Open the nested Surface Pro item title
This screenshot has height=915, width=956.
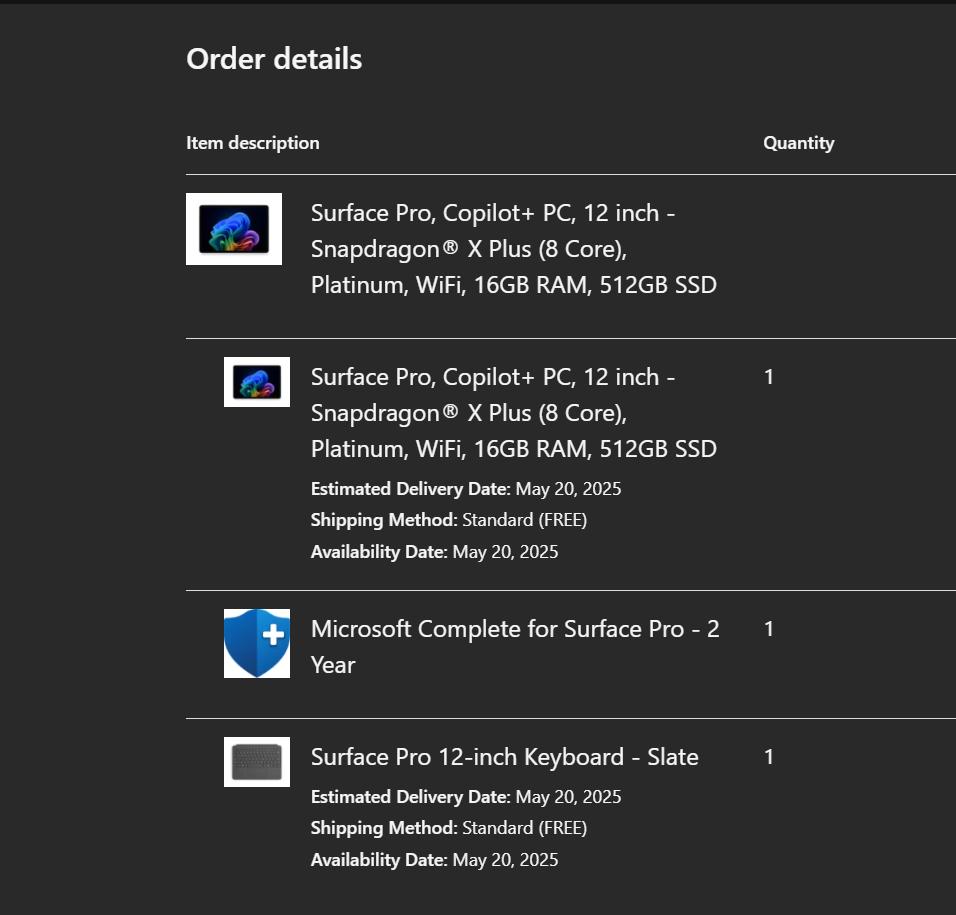point(513,413)
